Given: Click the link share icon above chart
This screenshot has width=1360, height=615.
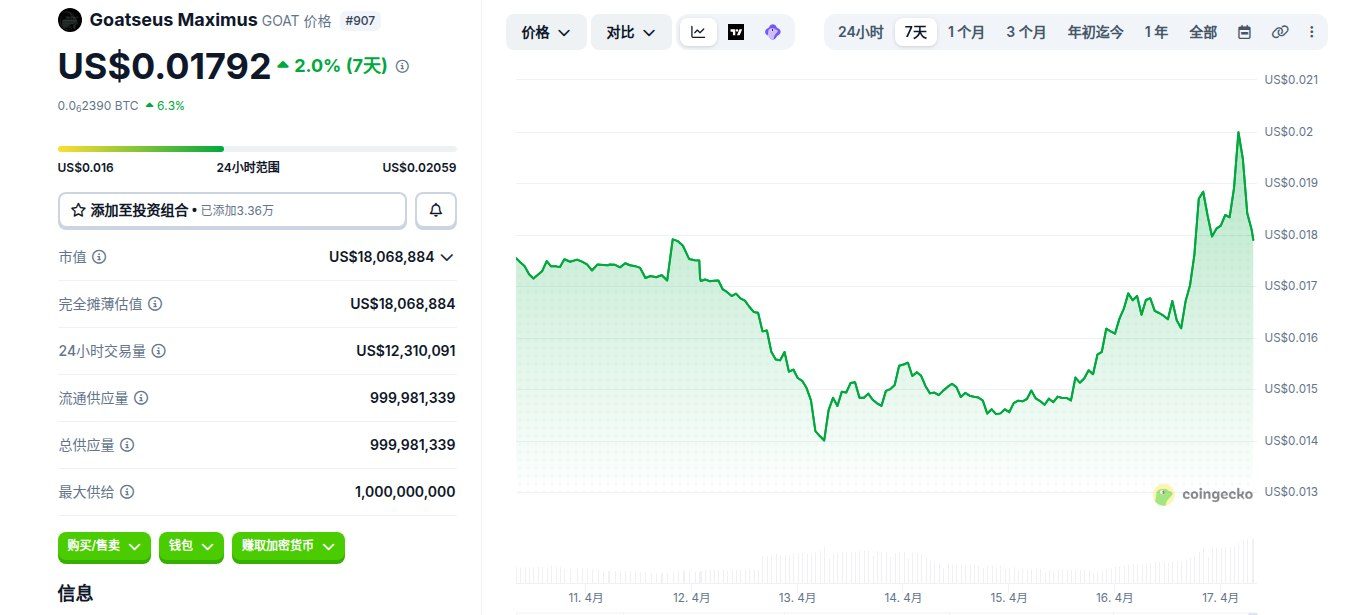Looking at the screenshot, I should click(1279, 32).
